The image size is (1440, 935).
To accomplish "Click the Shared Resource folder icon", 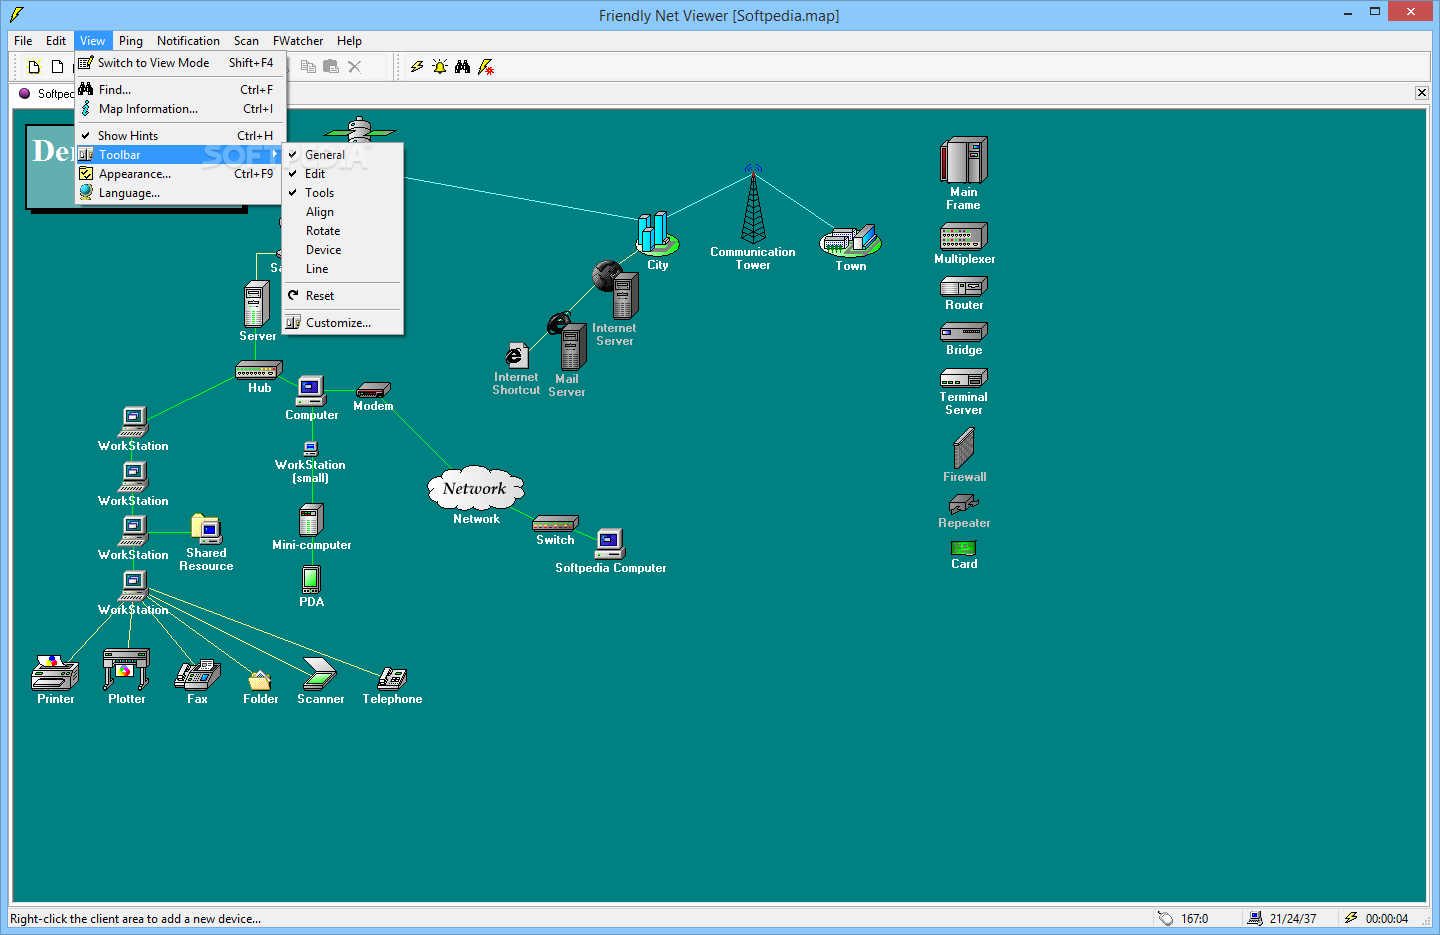I will point(206,529).
